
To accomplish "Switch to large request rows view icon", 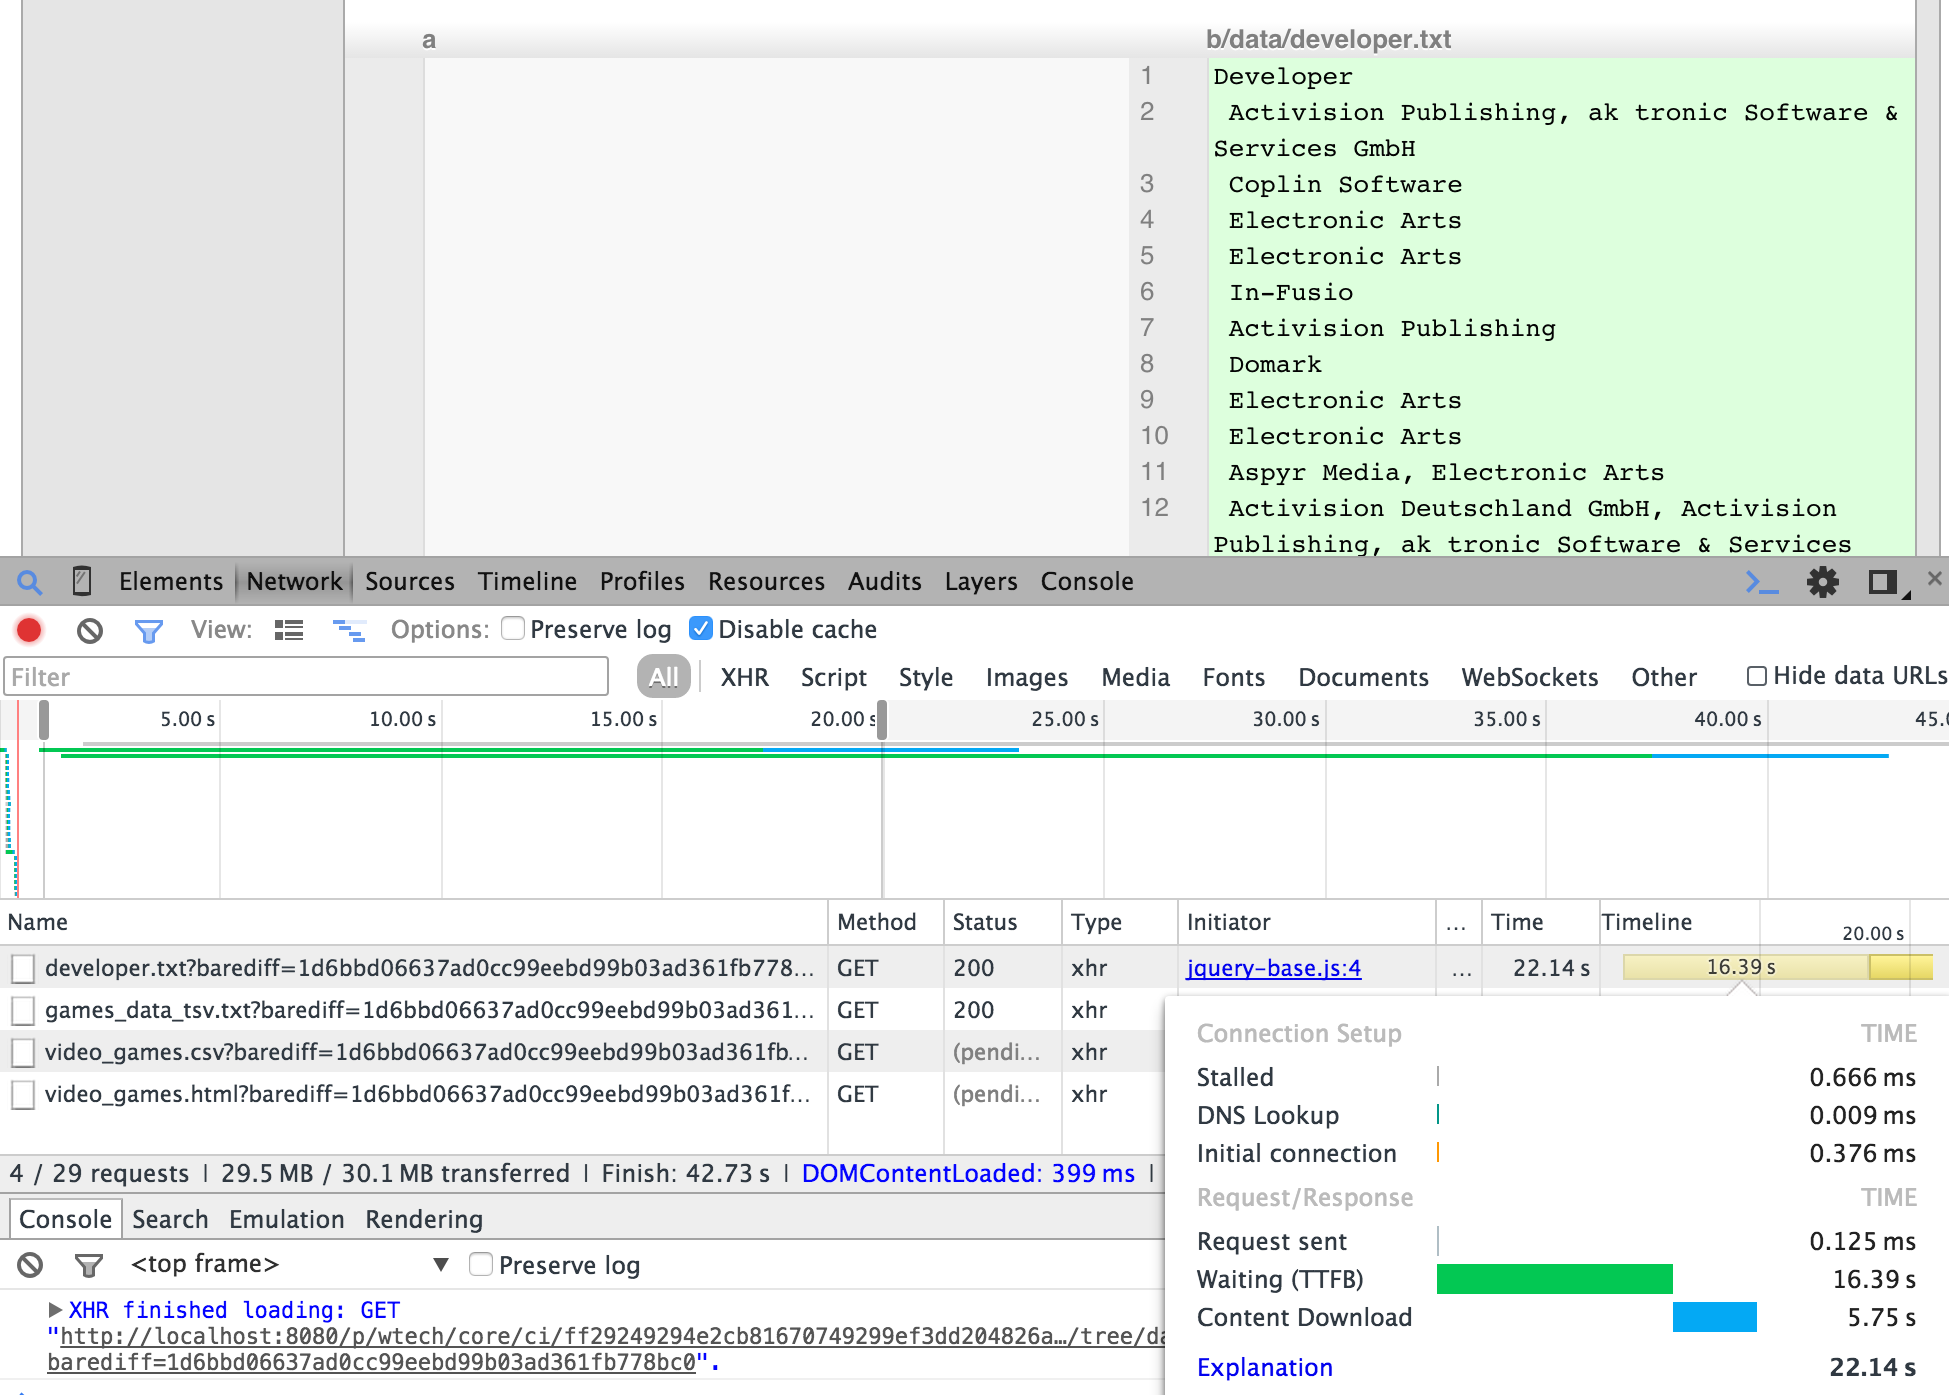I will click(289, 630).
